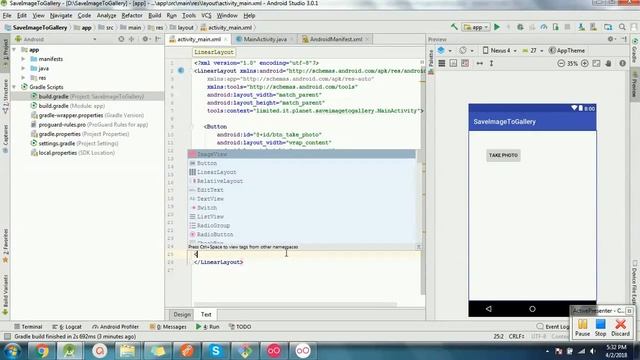
Task: Open Project Structure toolbar icon
Action: [x=608, y=27]
